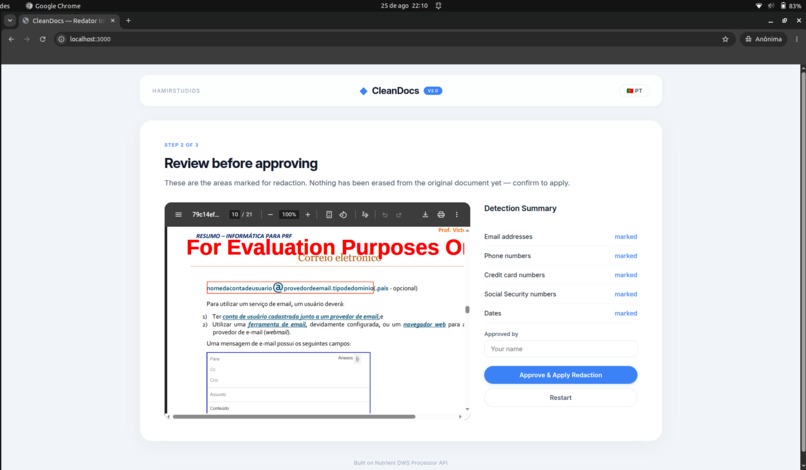Click the red redaction box over email address
This screenshot has width=806, height=470.
point(290,287)
